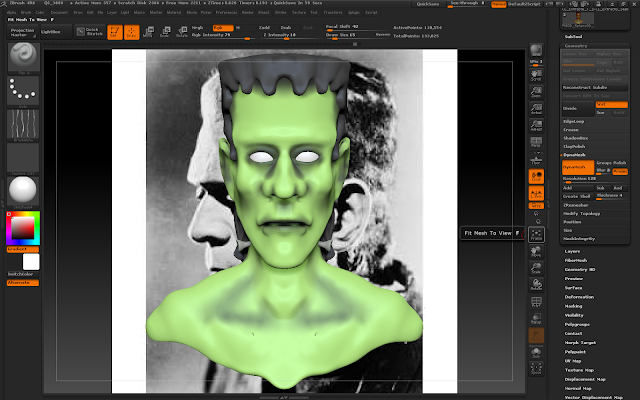This screenshot has height=400, width=640.
Task: Select the Rotate transform icon in top shelf
Action: [182, 32]
